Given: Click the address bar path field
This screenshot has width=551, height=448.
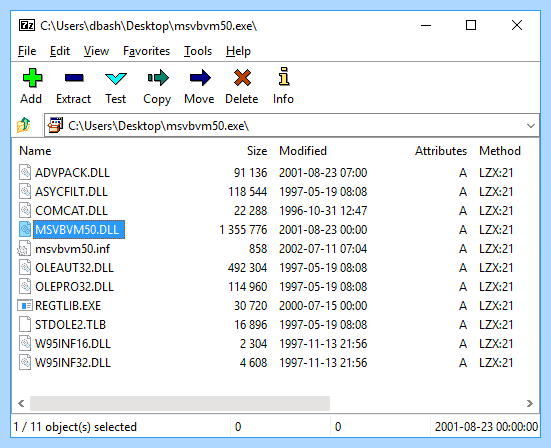Looking at the screenshot, I should click(292, 125).
